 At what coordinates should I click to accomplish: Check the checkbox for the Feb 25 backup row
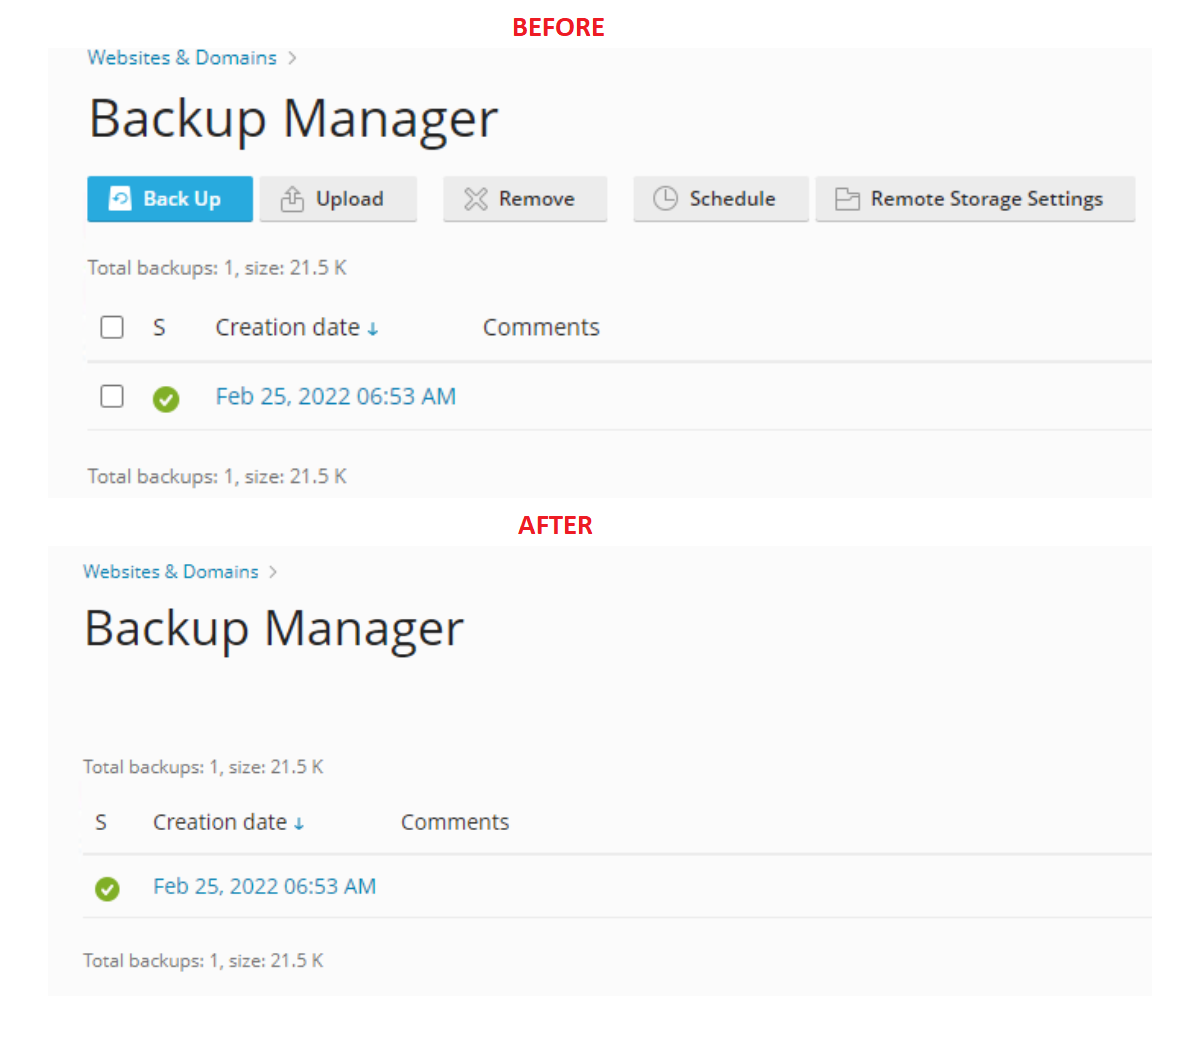coord(111,396)
